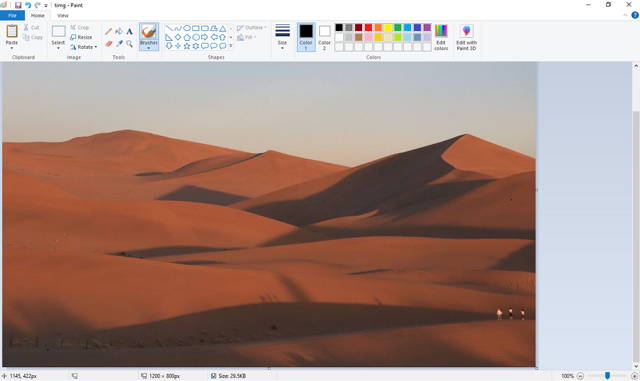Select the Pencil tool
Viewport: 640px width, 381px height.
[x=108, y=31]
